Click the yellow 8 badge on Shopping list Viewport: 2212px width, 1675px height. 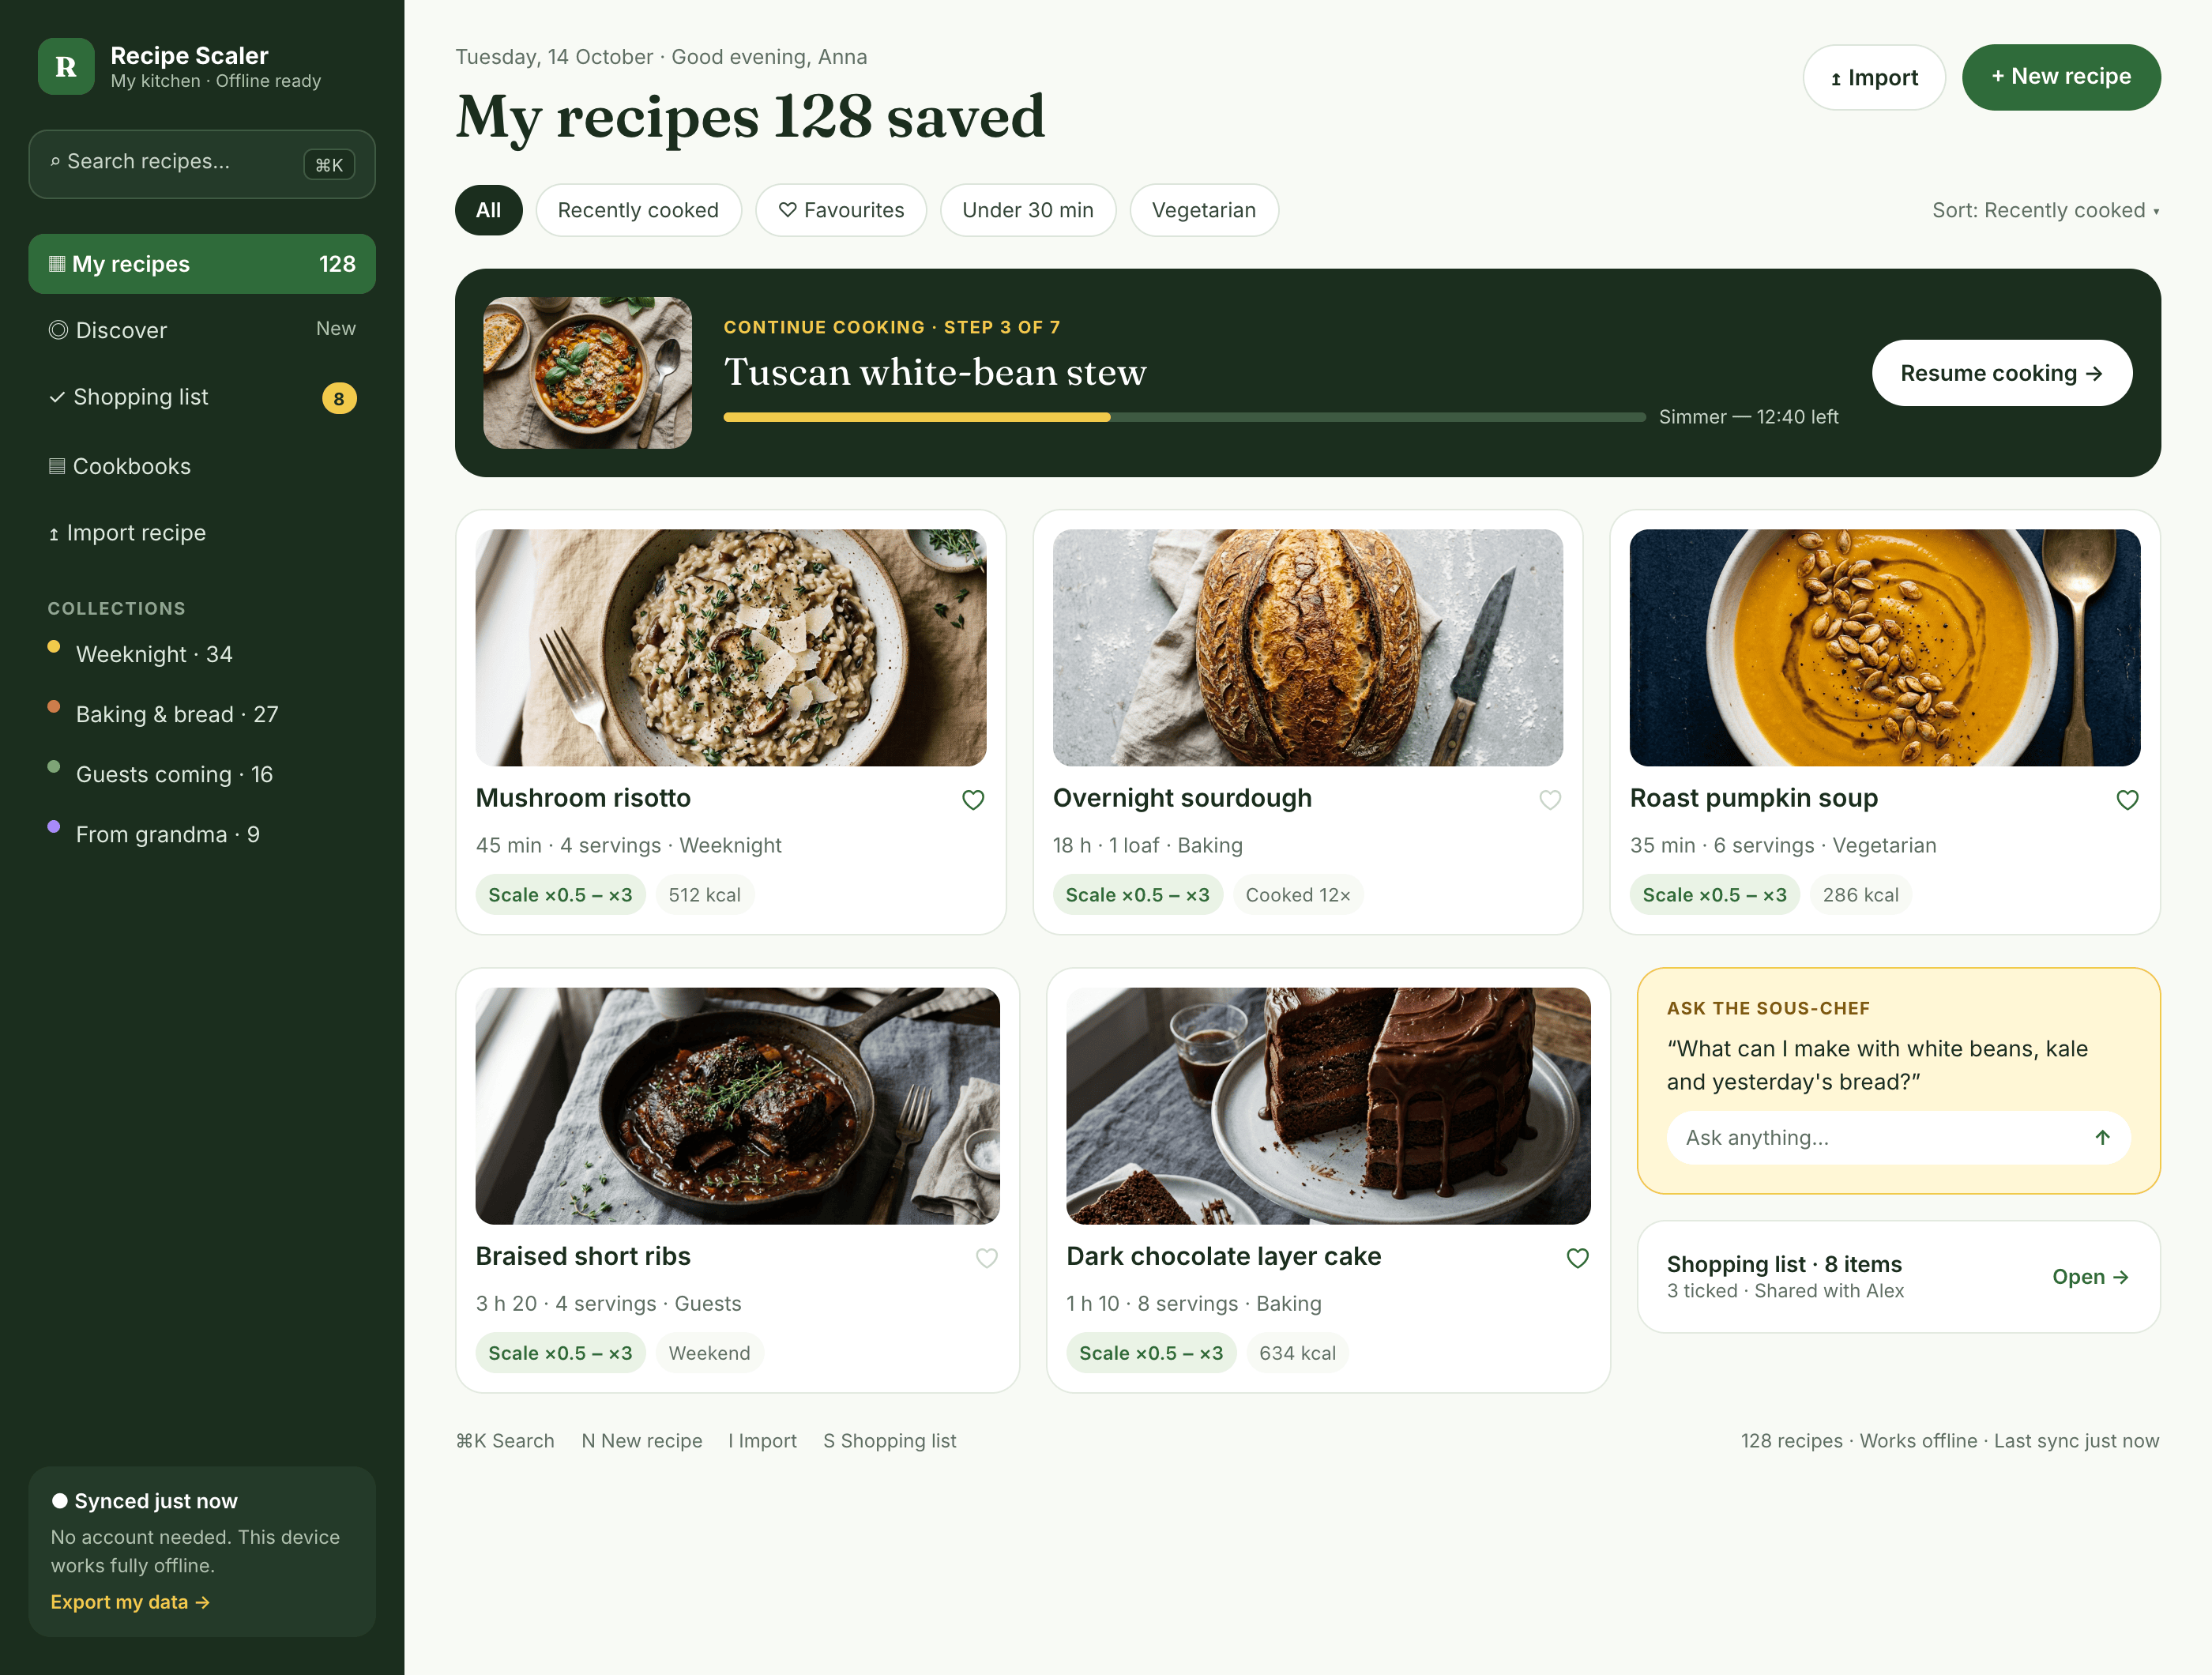tap(339, 398)
